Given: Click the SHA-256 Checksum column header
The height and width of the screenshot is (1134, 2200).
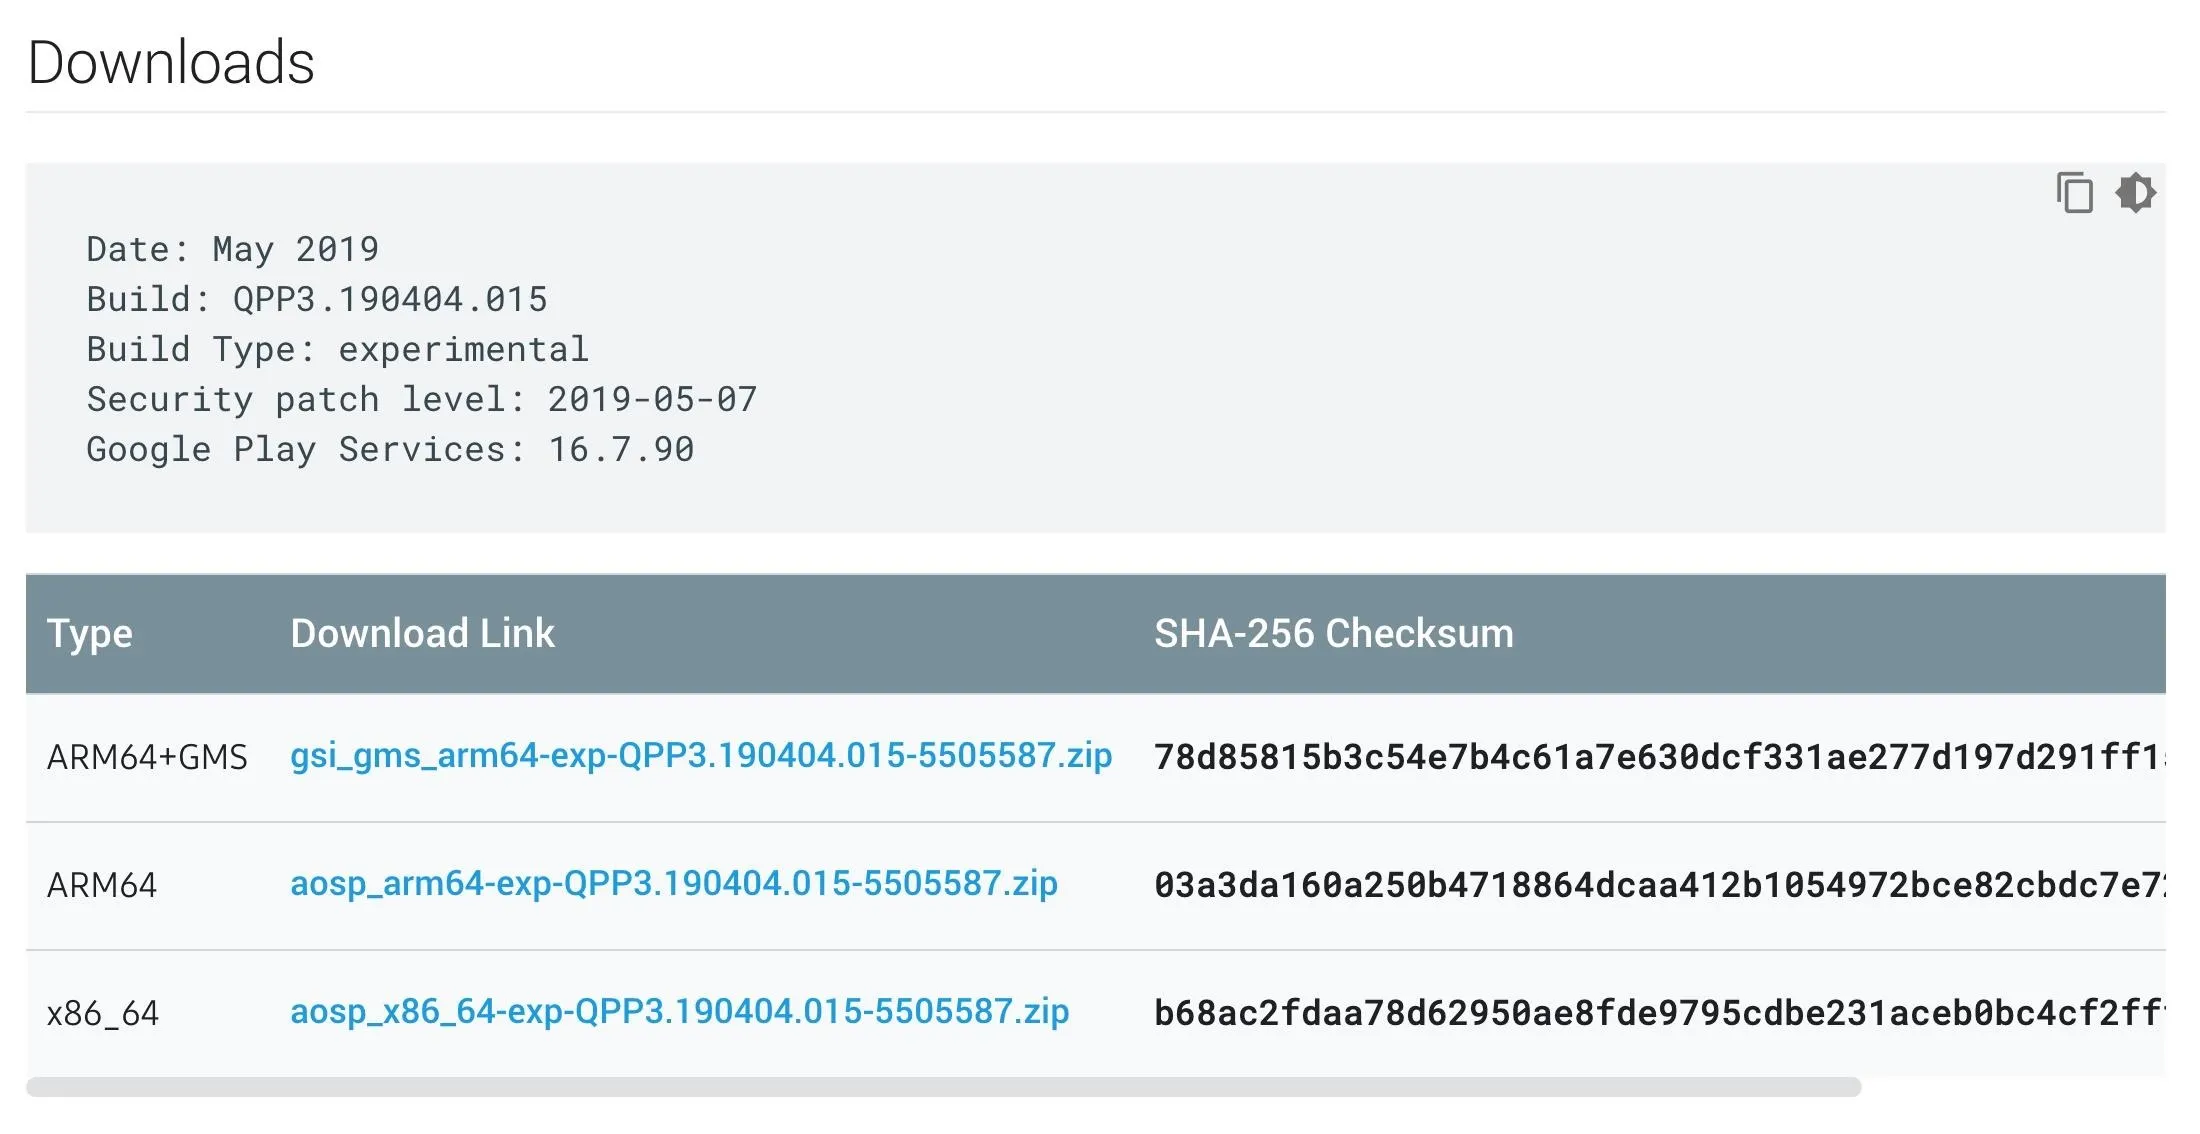Looking at the screenshot, I should pos(1334,634).
